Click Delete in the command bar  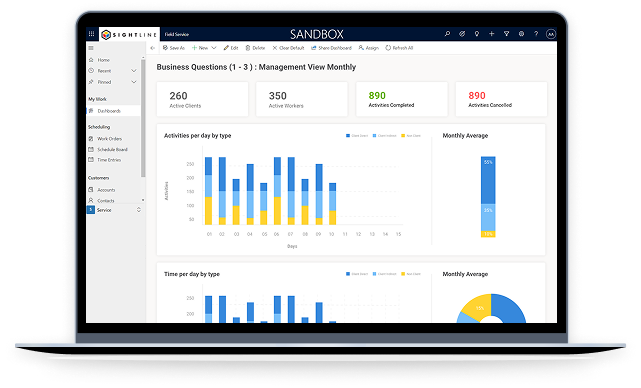(255, 48)
